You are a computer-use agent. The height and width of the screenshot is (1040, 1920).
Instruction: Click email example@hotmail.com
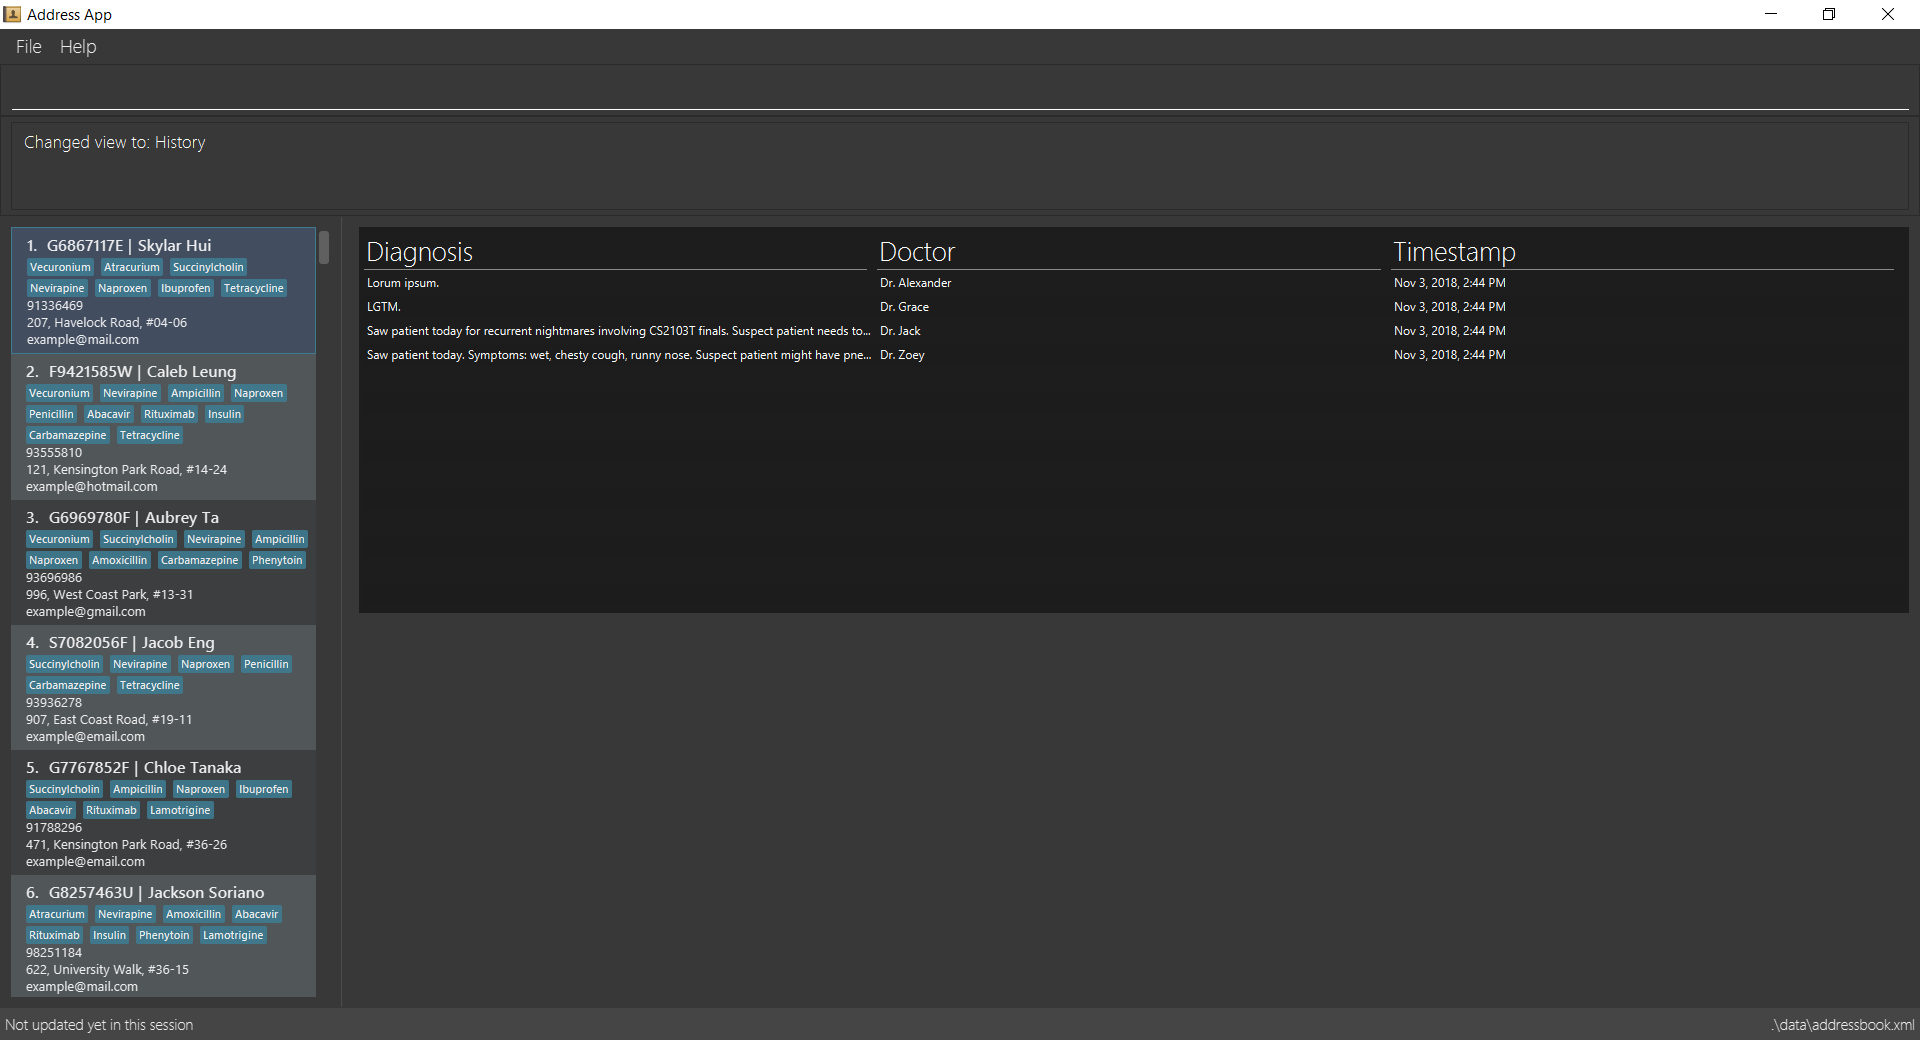tap(92, 487)
